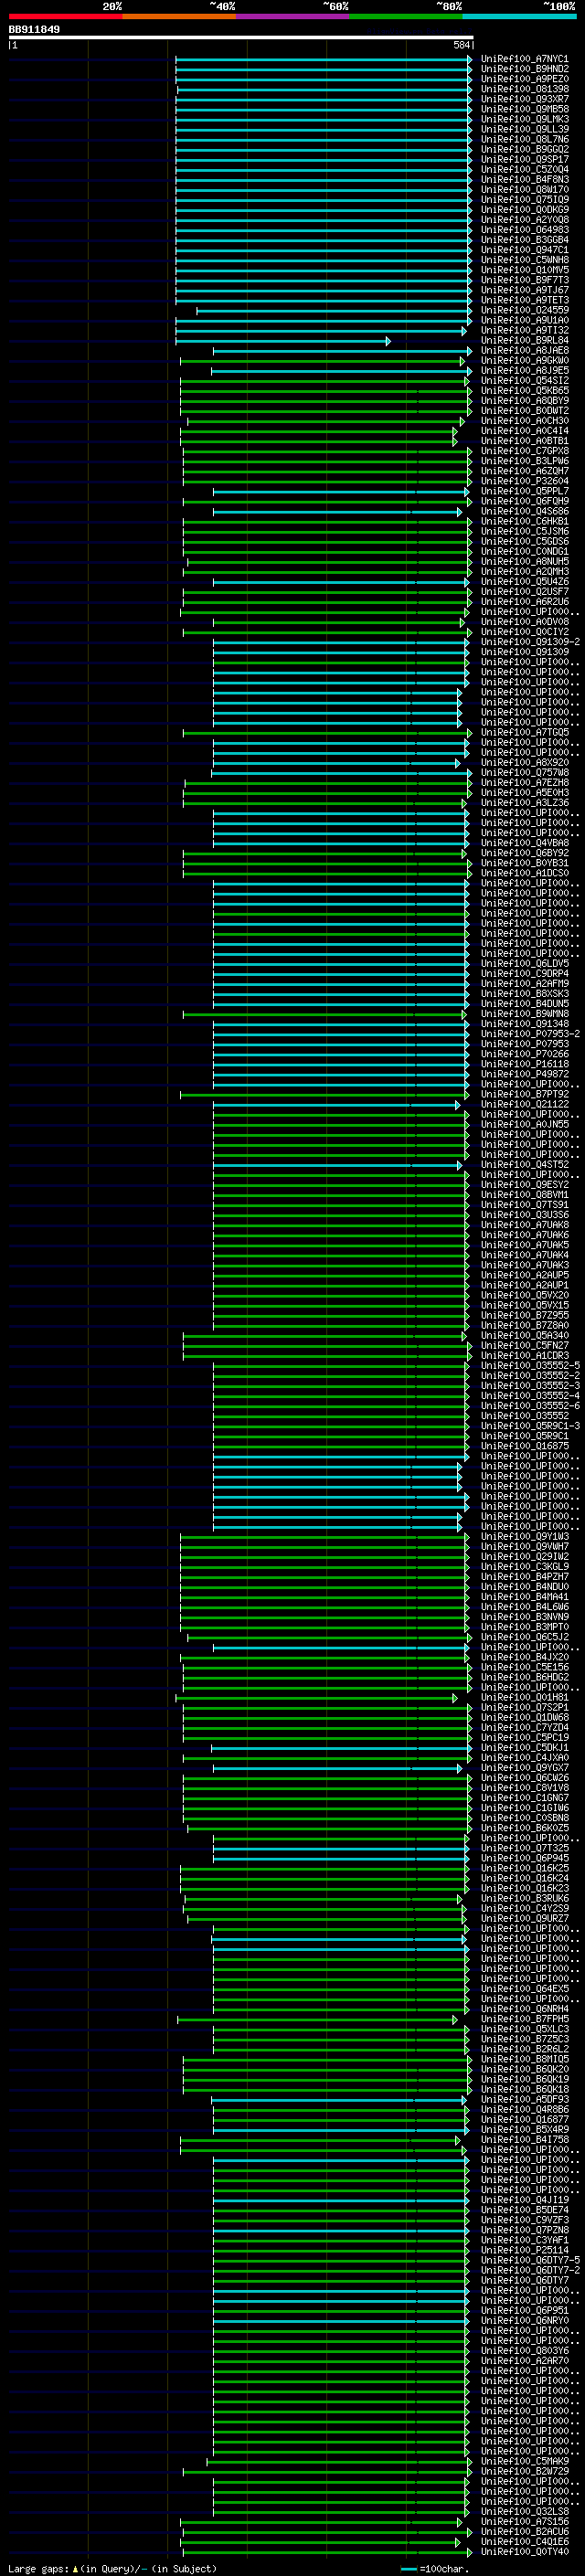The image size is (585, 2576).
Task: Click the purple ~60% identity legend bar
Action: click(x=293, y=16)
